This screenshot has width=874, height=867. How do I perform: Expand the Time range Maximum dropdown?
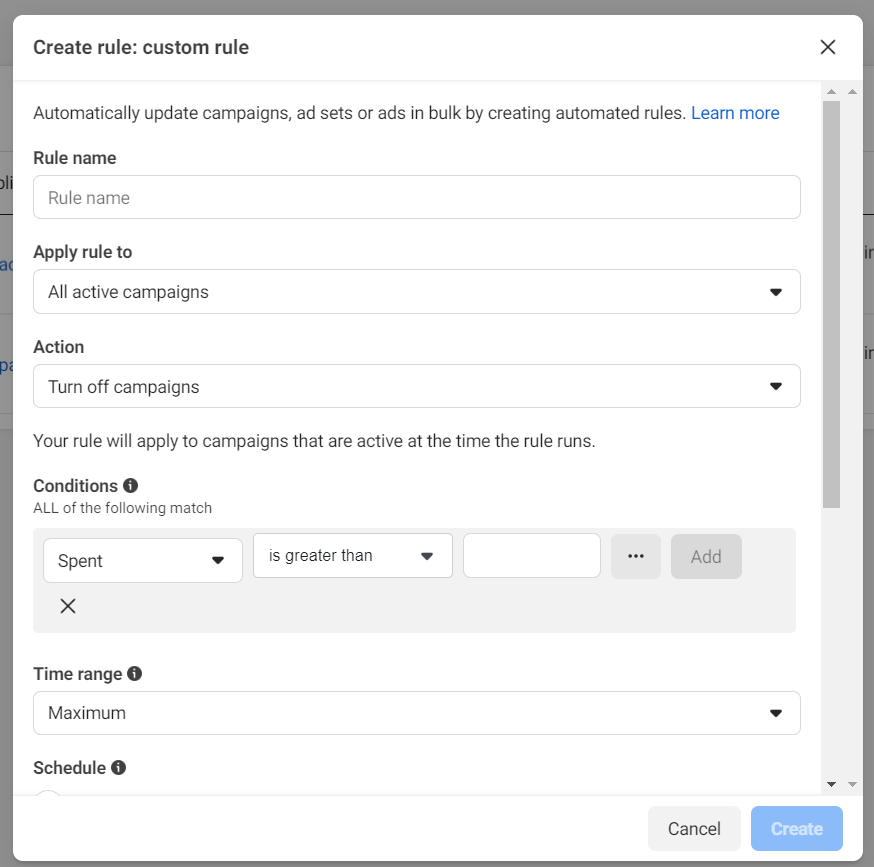[x=416, y=713]
